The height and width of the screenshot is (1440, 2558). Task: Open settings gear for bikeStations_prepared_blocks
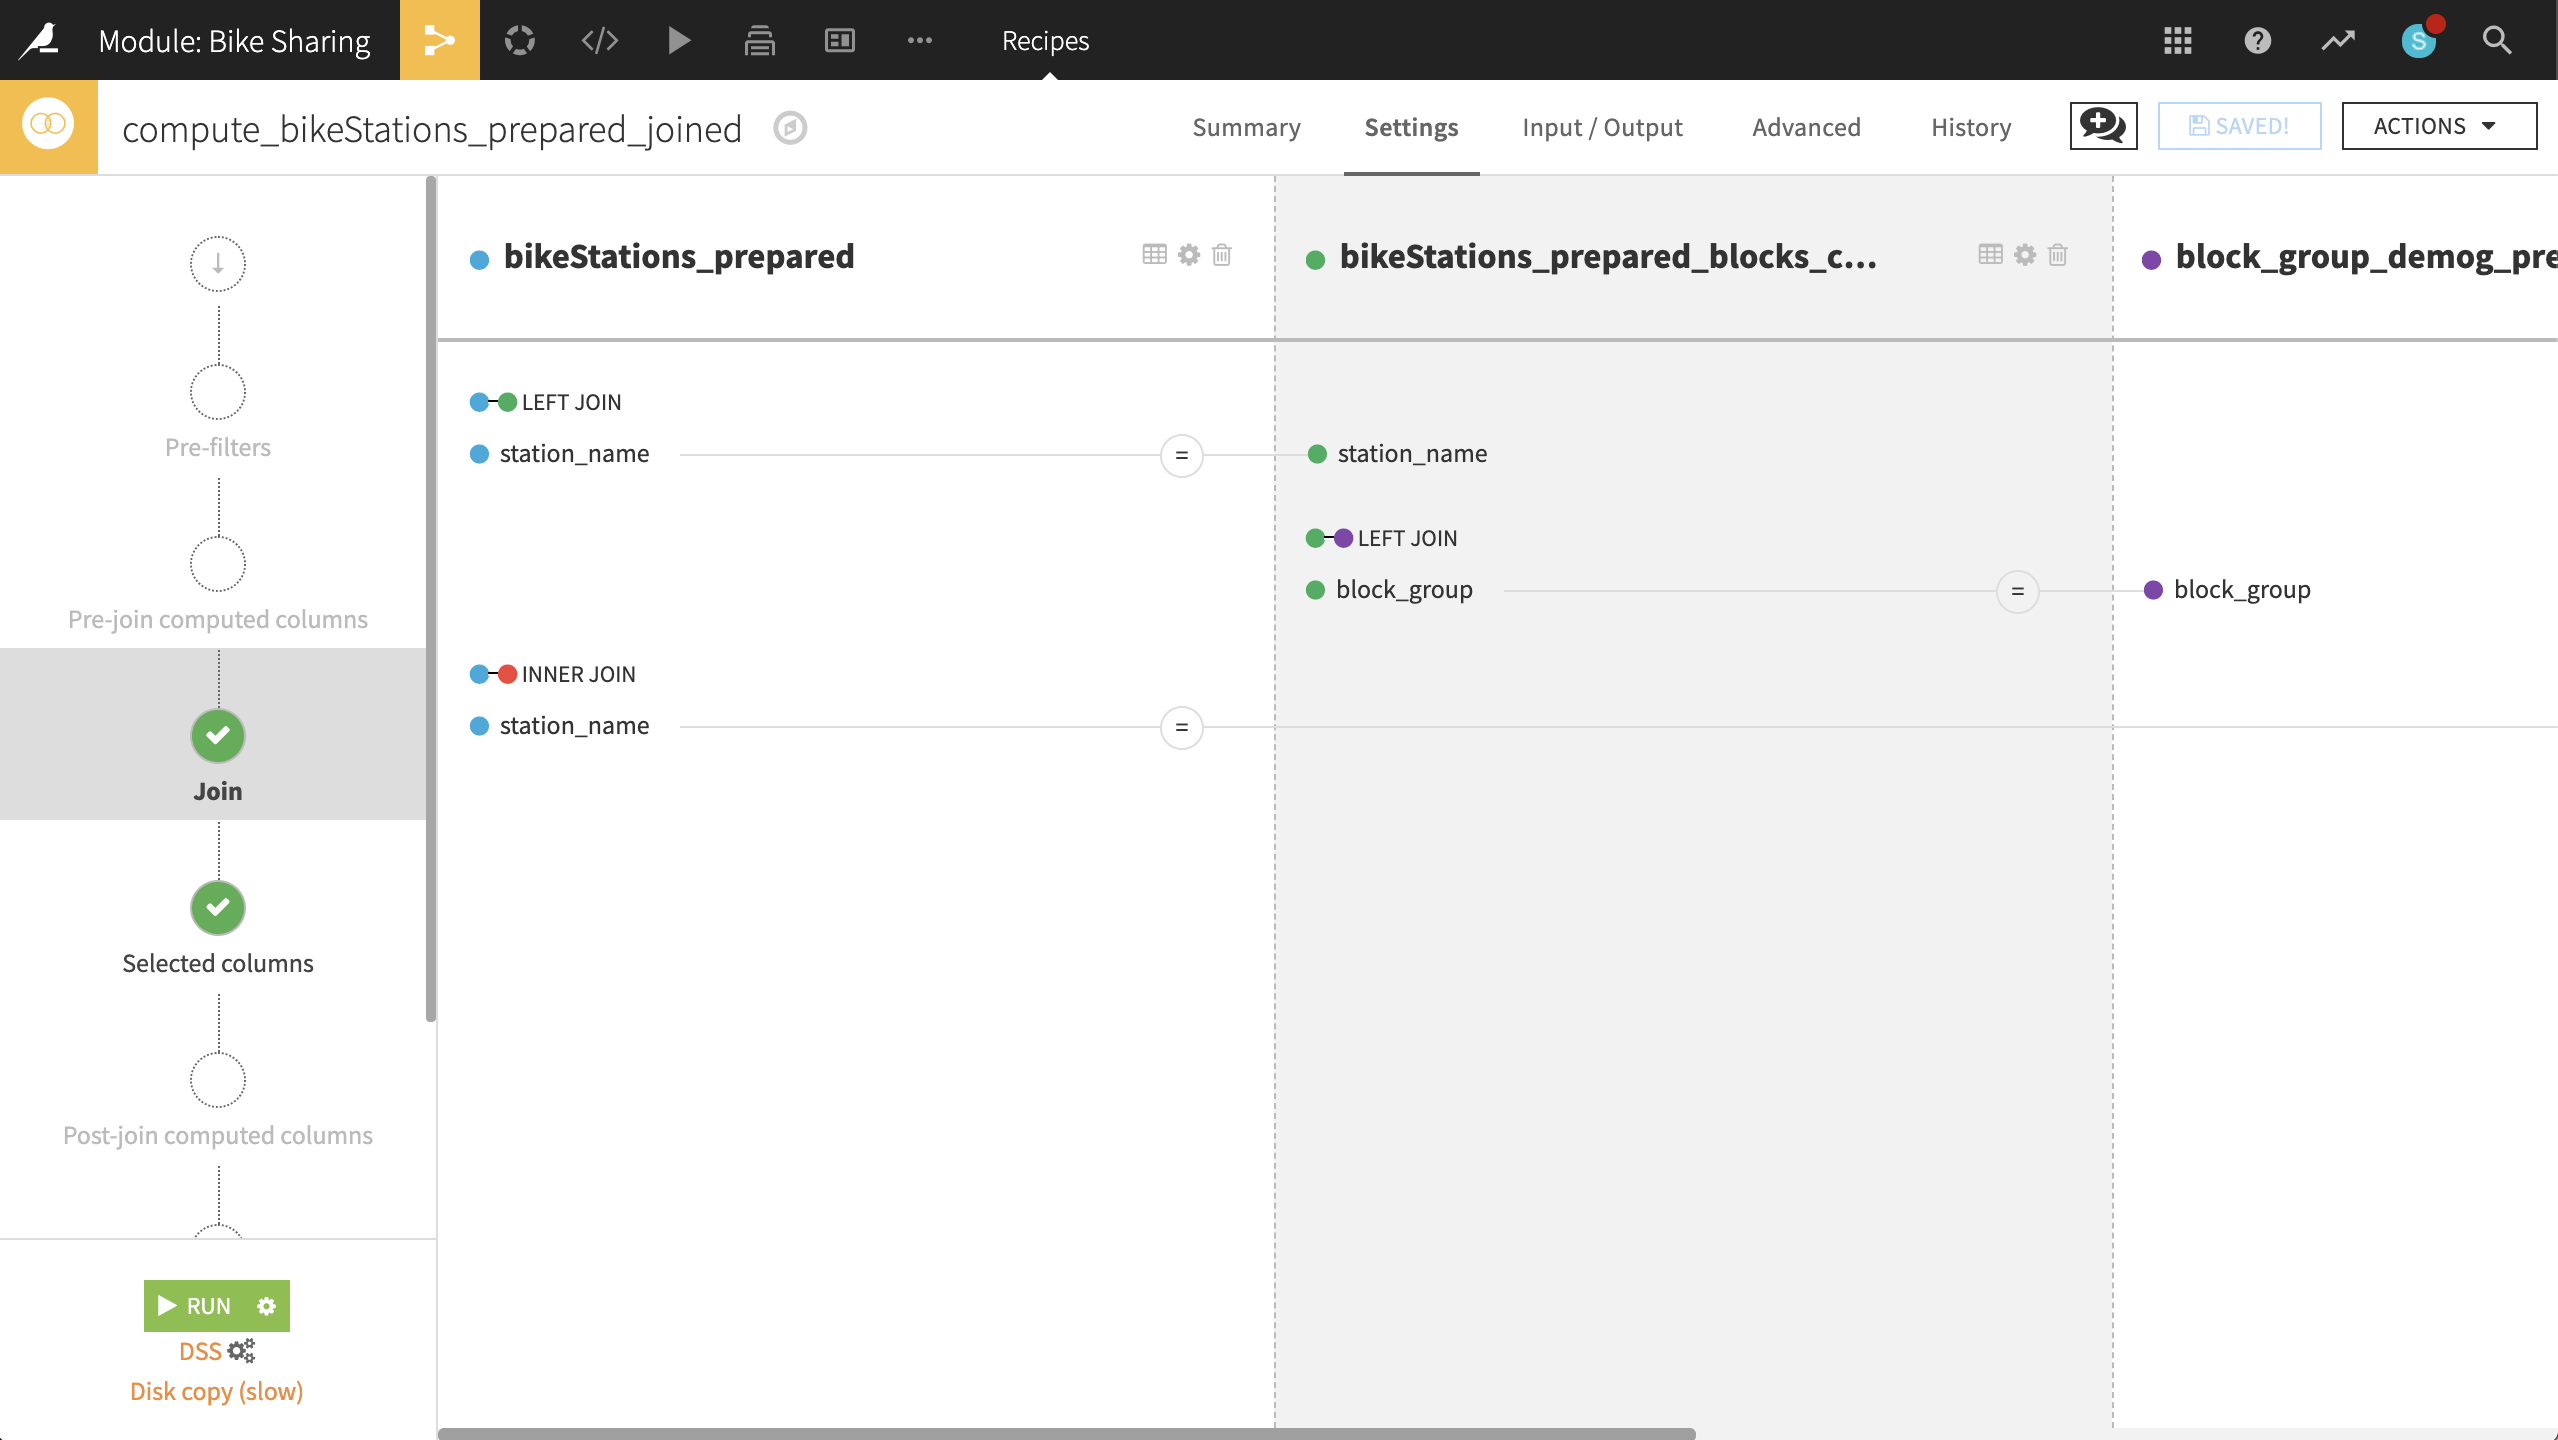(x=2025, y=254)
